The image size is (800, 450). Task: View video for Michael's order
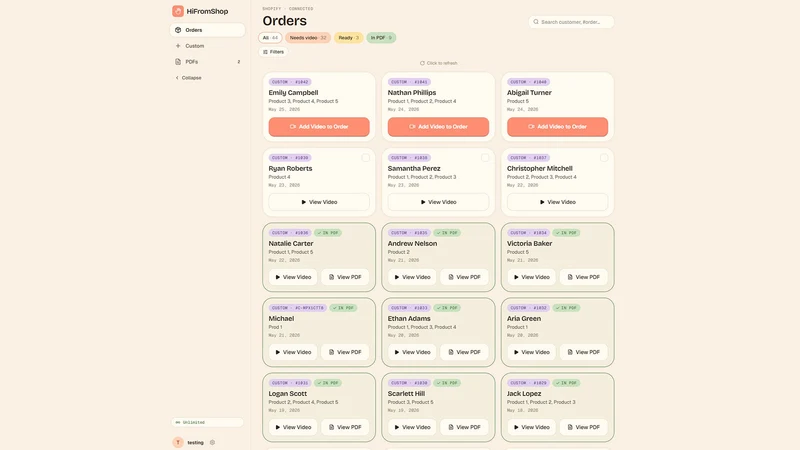coord(293,352)
